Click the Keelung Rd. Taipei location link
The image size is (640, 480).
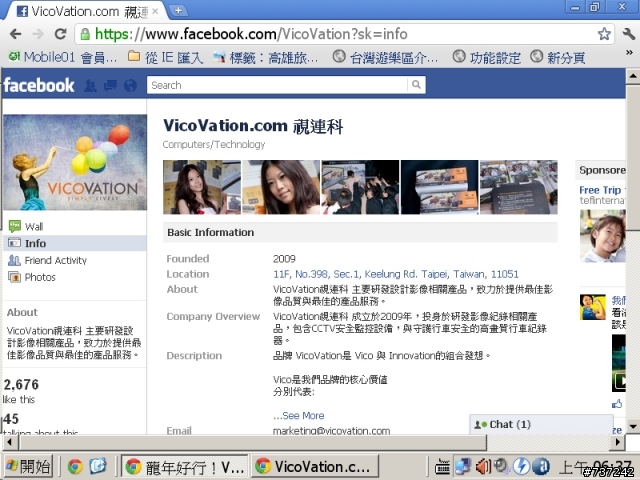point(396,274)
